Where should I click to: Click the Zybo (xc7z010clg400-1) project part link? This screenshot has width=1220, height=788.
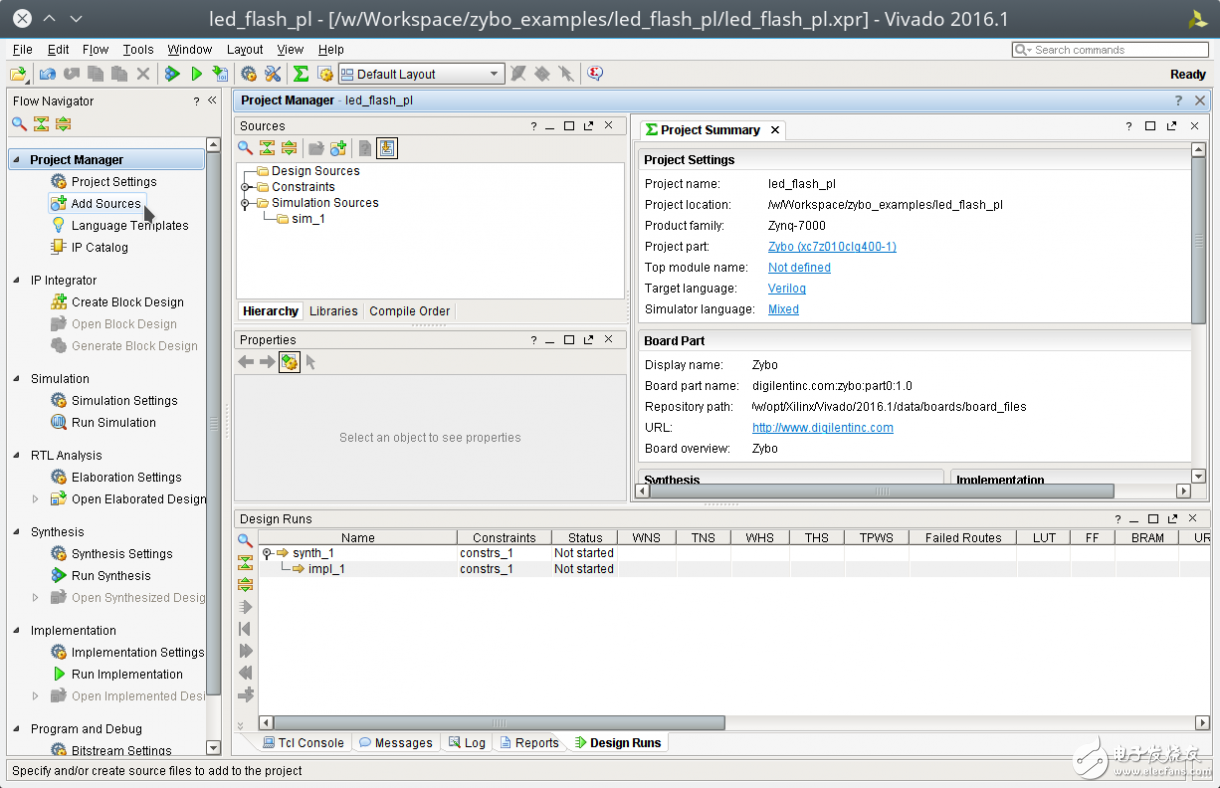(831, 247)
